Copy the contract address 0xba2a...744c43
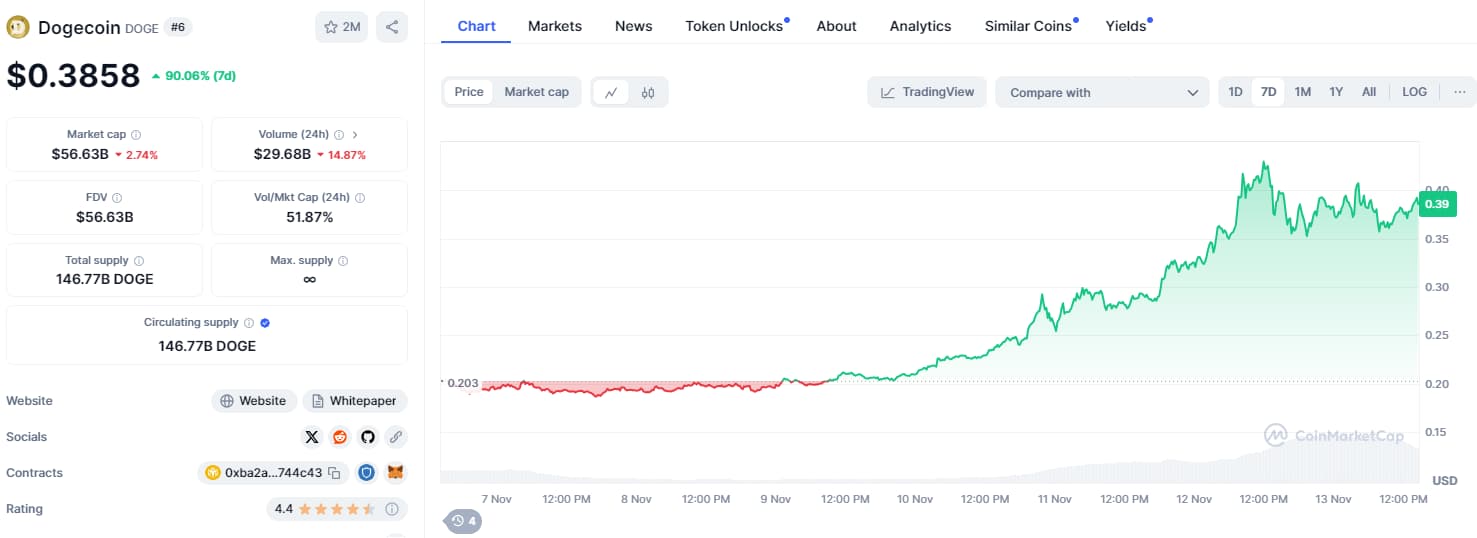Screen dimensions: 1477x538 click(x=334, y=473)
